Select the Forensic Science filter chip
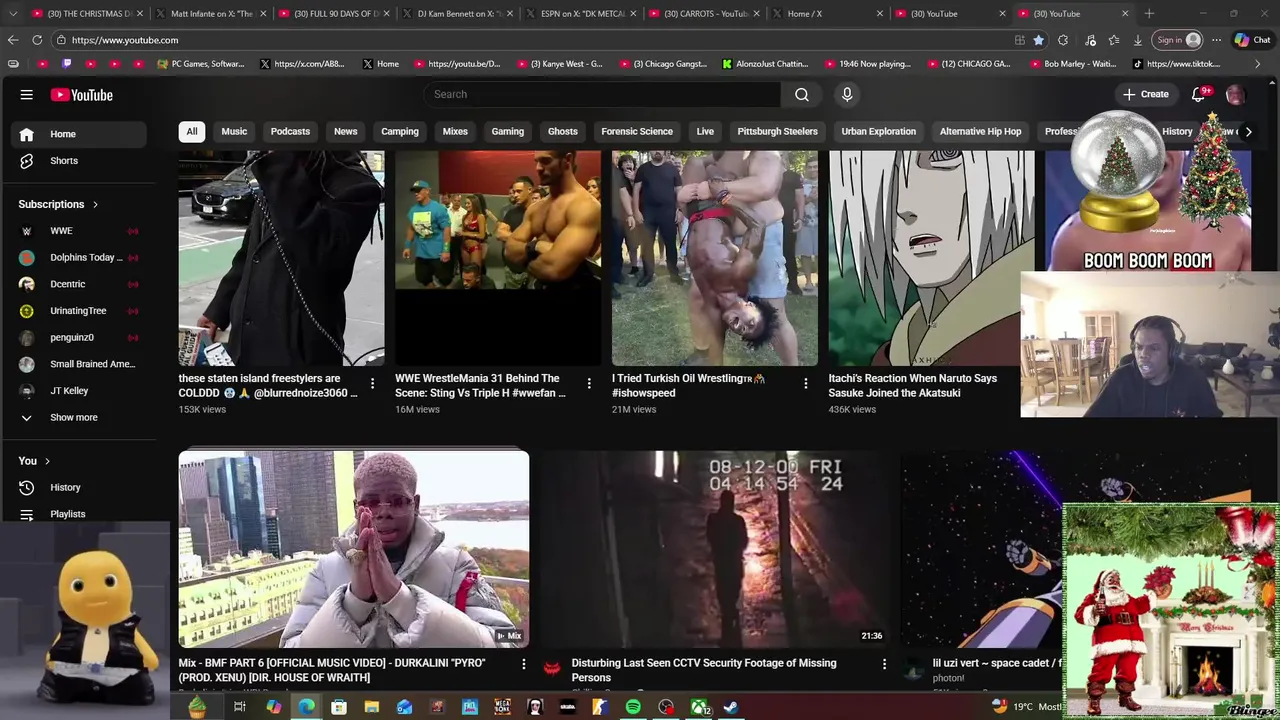1280x720 pixels. click(x=637, y=132)
